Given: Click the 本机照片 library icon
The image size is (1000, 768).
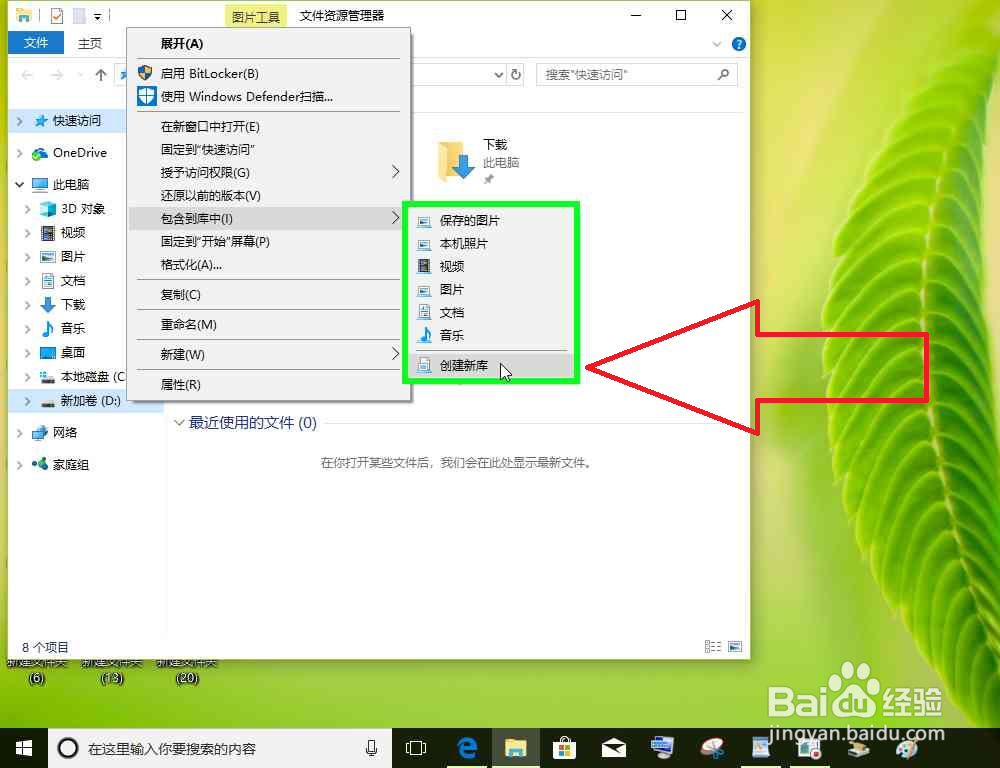Looking at the screenshot, I should click(424, 244).
